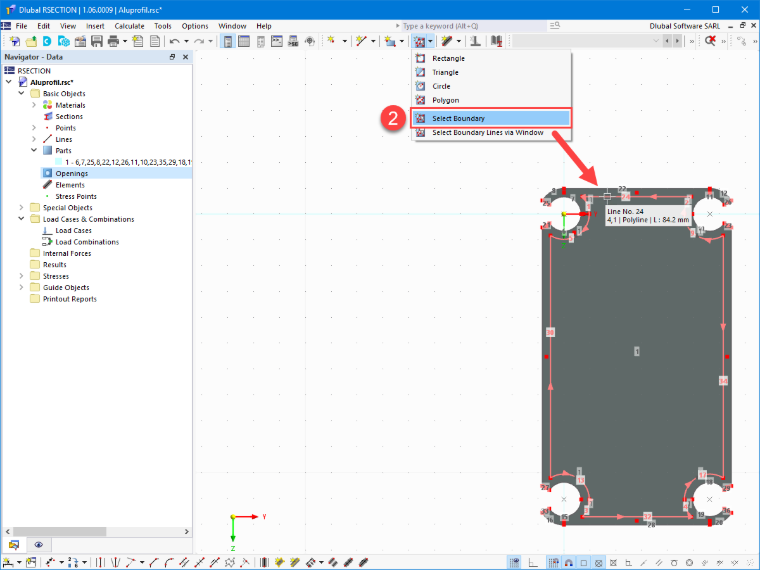Click the red X delete results icon
Image resolution: width=760 pixels, height=570 pixels.
tap(711, 41)
